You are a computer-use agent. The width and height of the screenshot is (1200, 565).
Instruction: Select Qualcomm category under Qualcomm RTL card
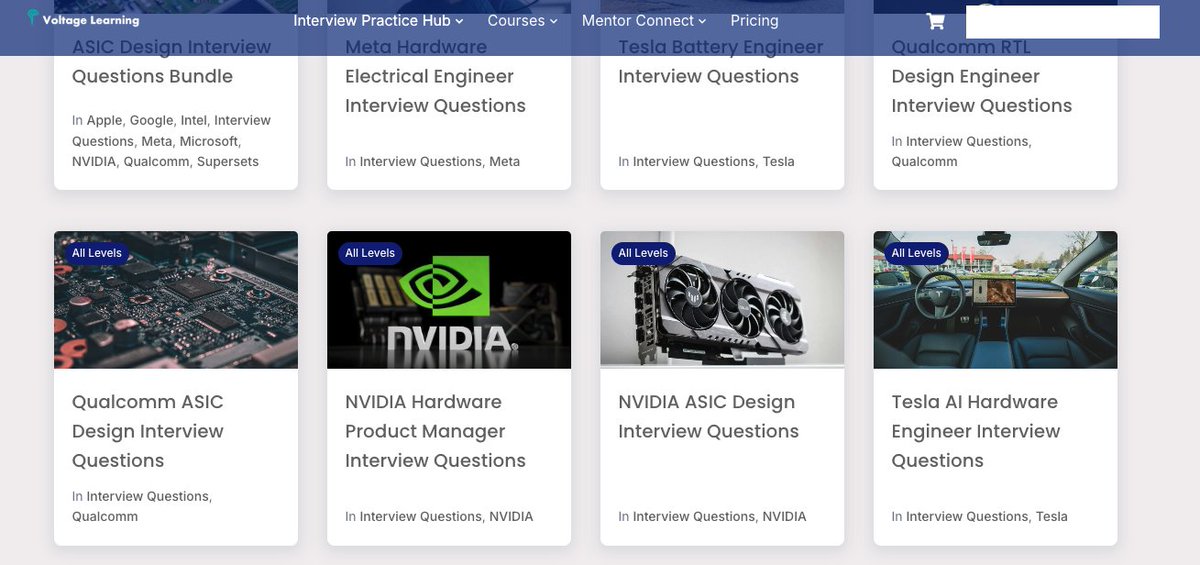coord(924,161)
